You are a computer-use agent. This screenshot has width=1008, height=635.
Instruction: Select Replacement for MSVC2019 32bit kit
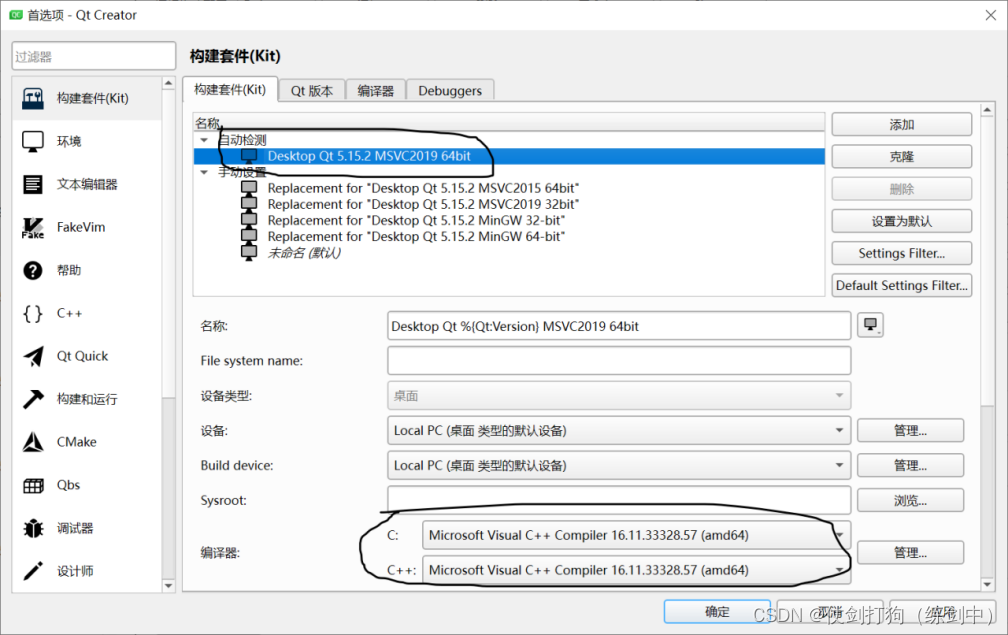pyautogui.click(x=423, y=204)
